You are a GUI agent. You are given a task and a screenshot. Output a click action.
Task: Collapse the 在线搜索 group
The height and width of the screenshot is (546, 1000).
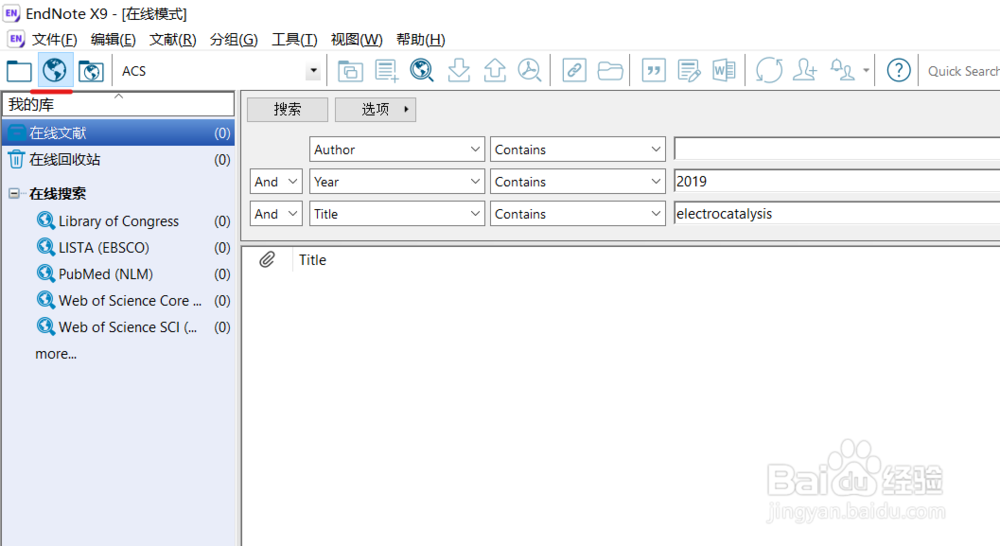[13, 193]
